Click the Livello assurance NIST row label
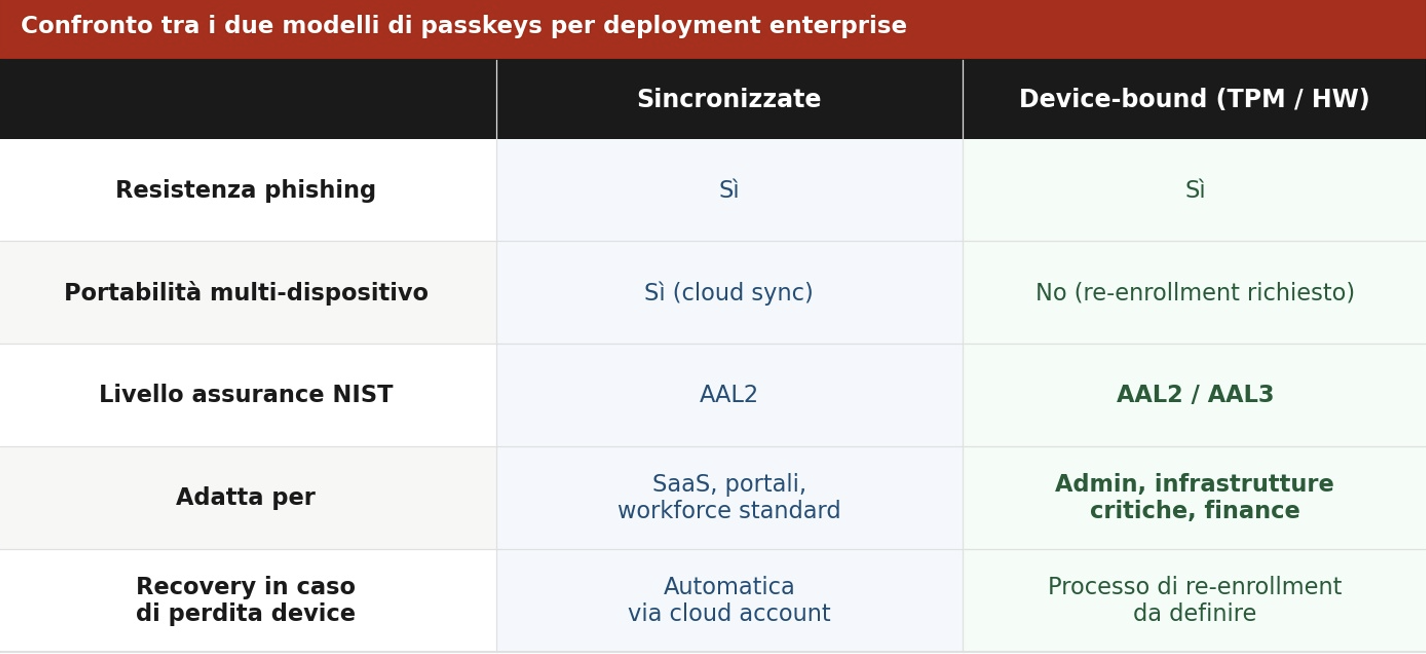Image resolution: width=1426 pixels, height=654 pixels. pyautogui.click(x=246, y=395)
